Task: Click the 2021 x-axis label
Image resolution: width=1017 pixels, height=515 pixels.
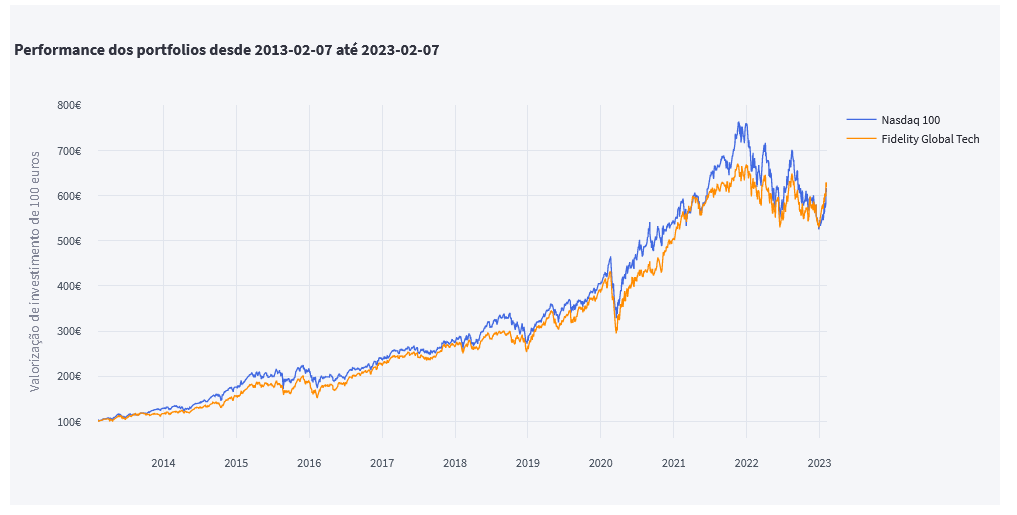Action: [x=673, y=463]
